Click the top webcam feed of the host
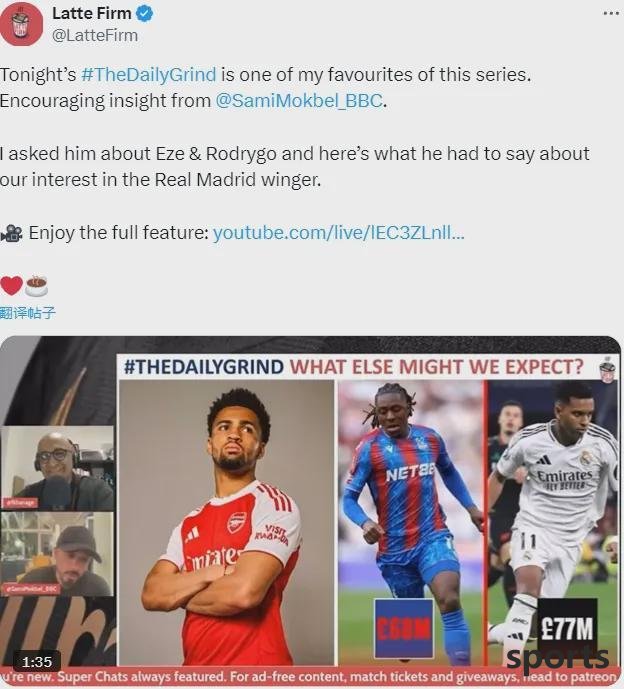 (x=57, y=468)
